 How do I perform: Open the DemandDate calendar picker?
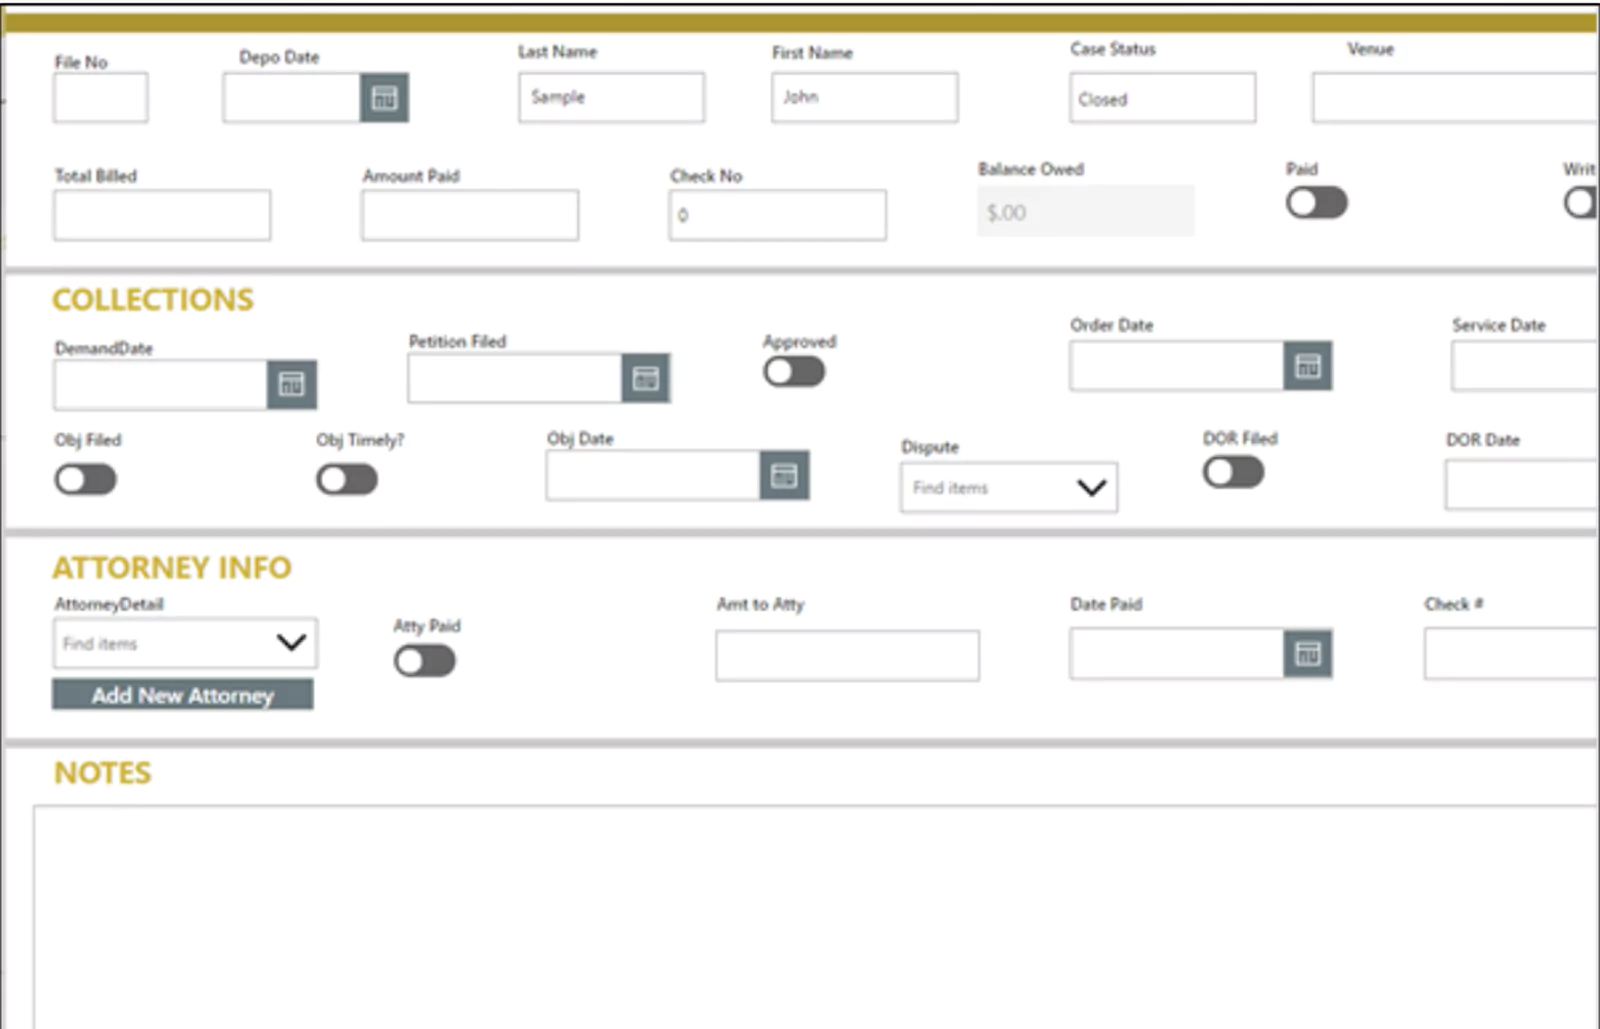pos(291,384)
